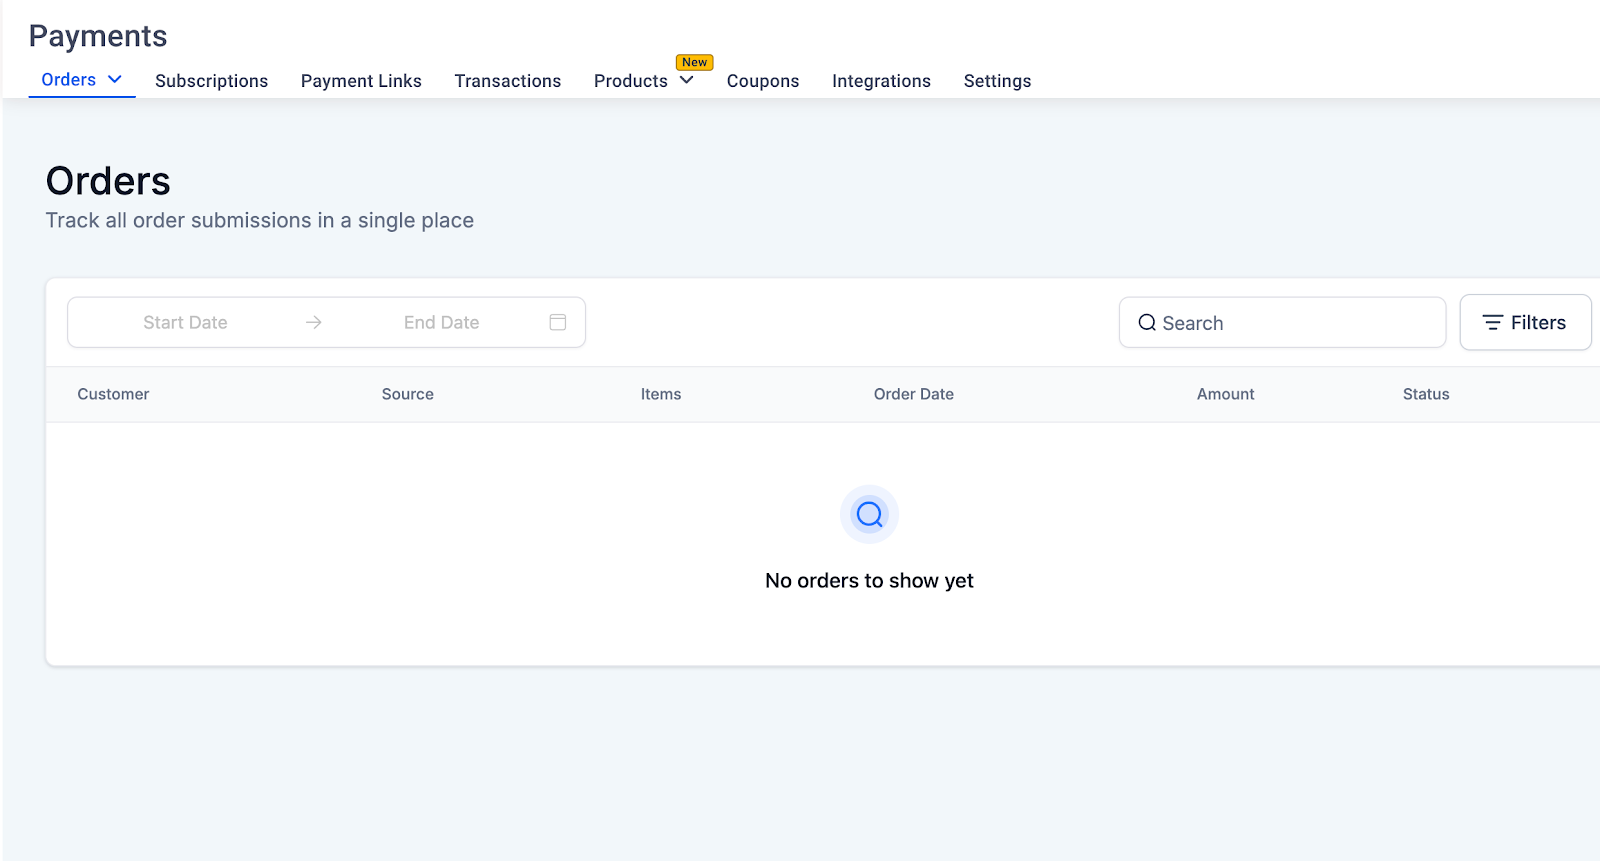The width and height of the screenshot is (1600, 861).
Task: Click the Amount column header
Action: [x=1225, y=394]
